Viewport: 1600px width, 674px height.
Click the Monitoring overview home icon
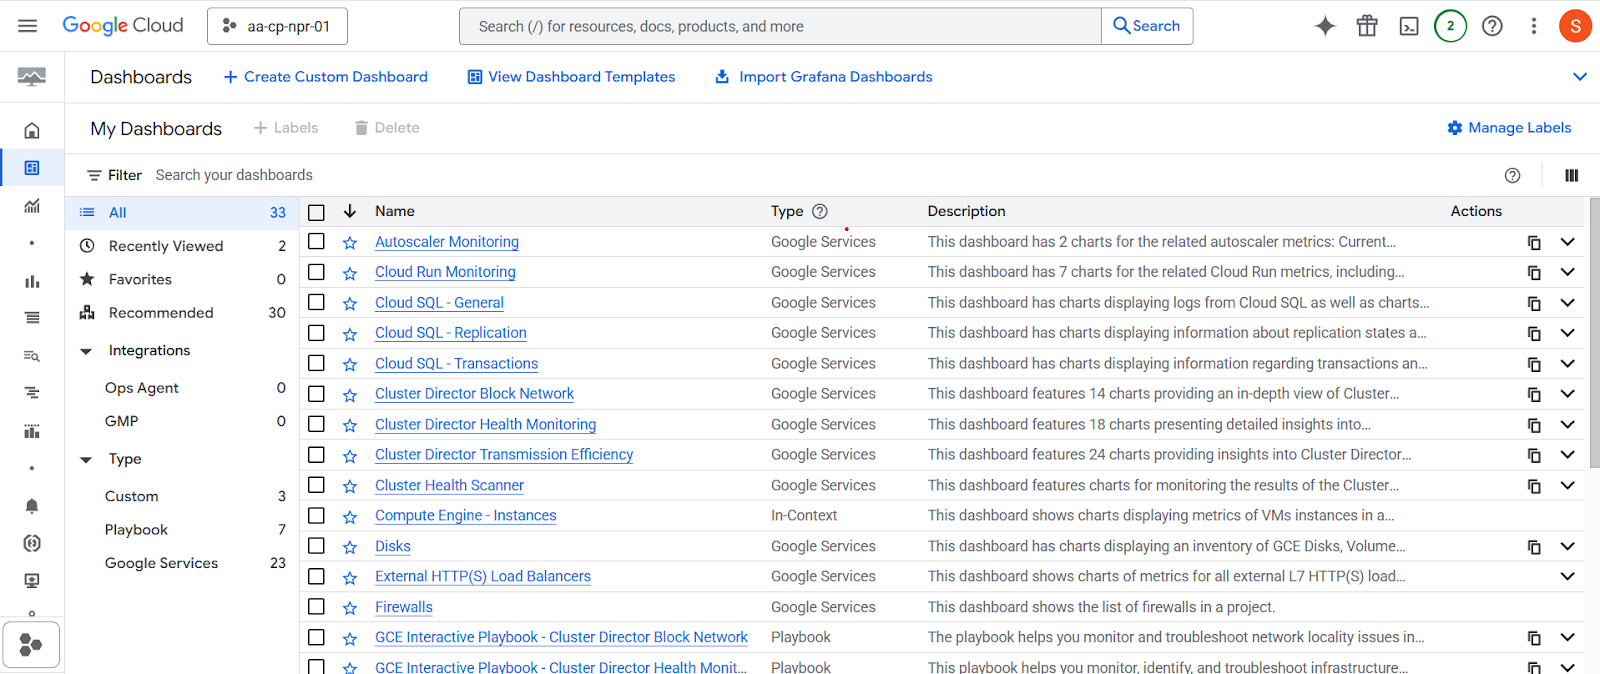32,130
